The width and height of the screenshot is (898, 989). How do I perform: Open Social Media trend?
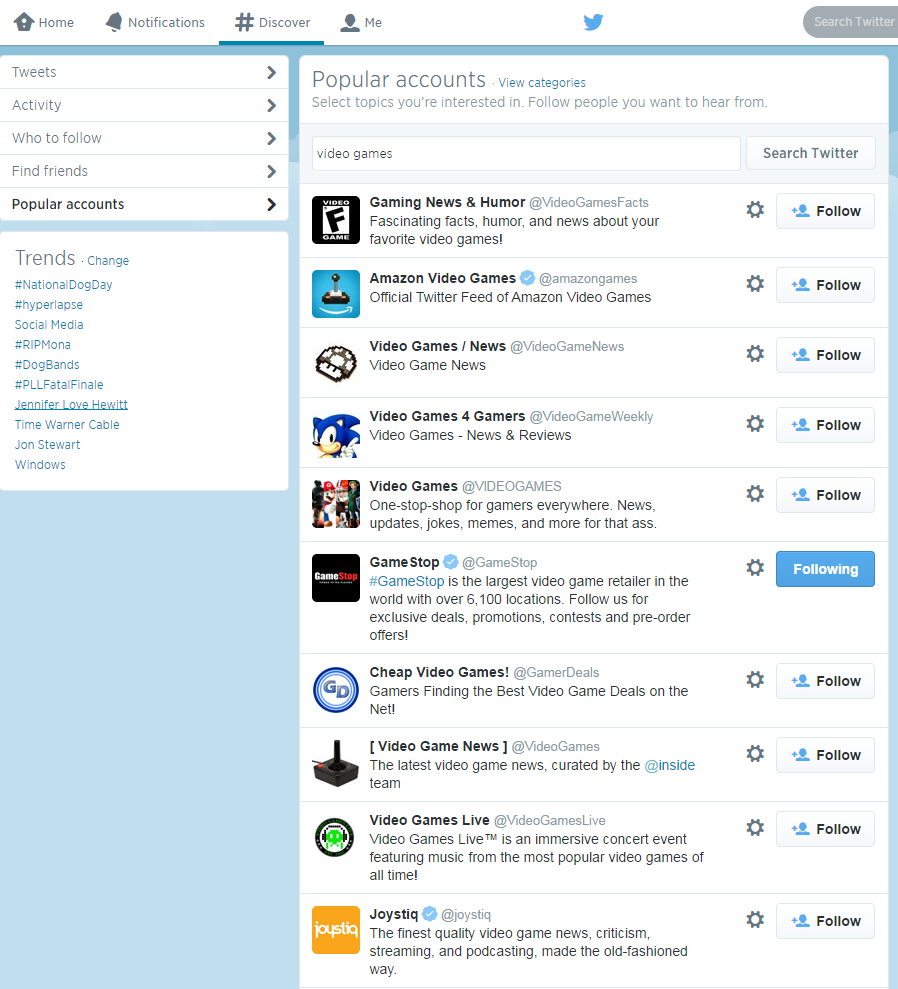[x=49, y=324]
